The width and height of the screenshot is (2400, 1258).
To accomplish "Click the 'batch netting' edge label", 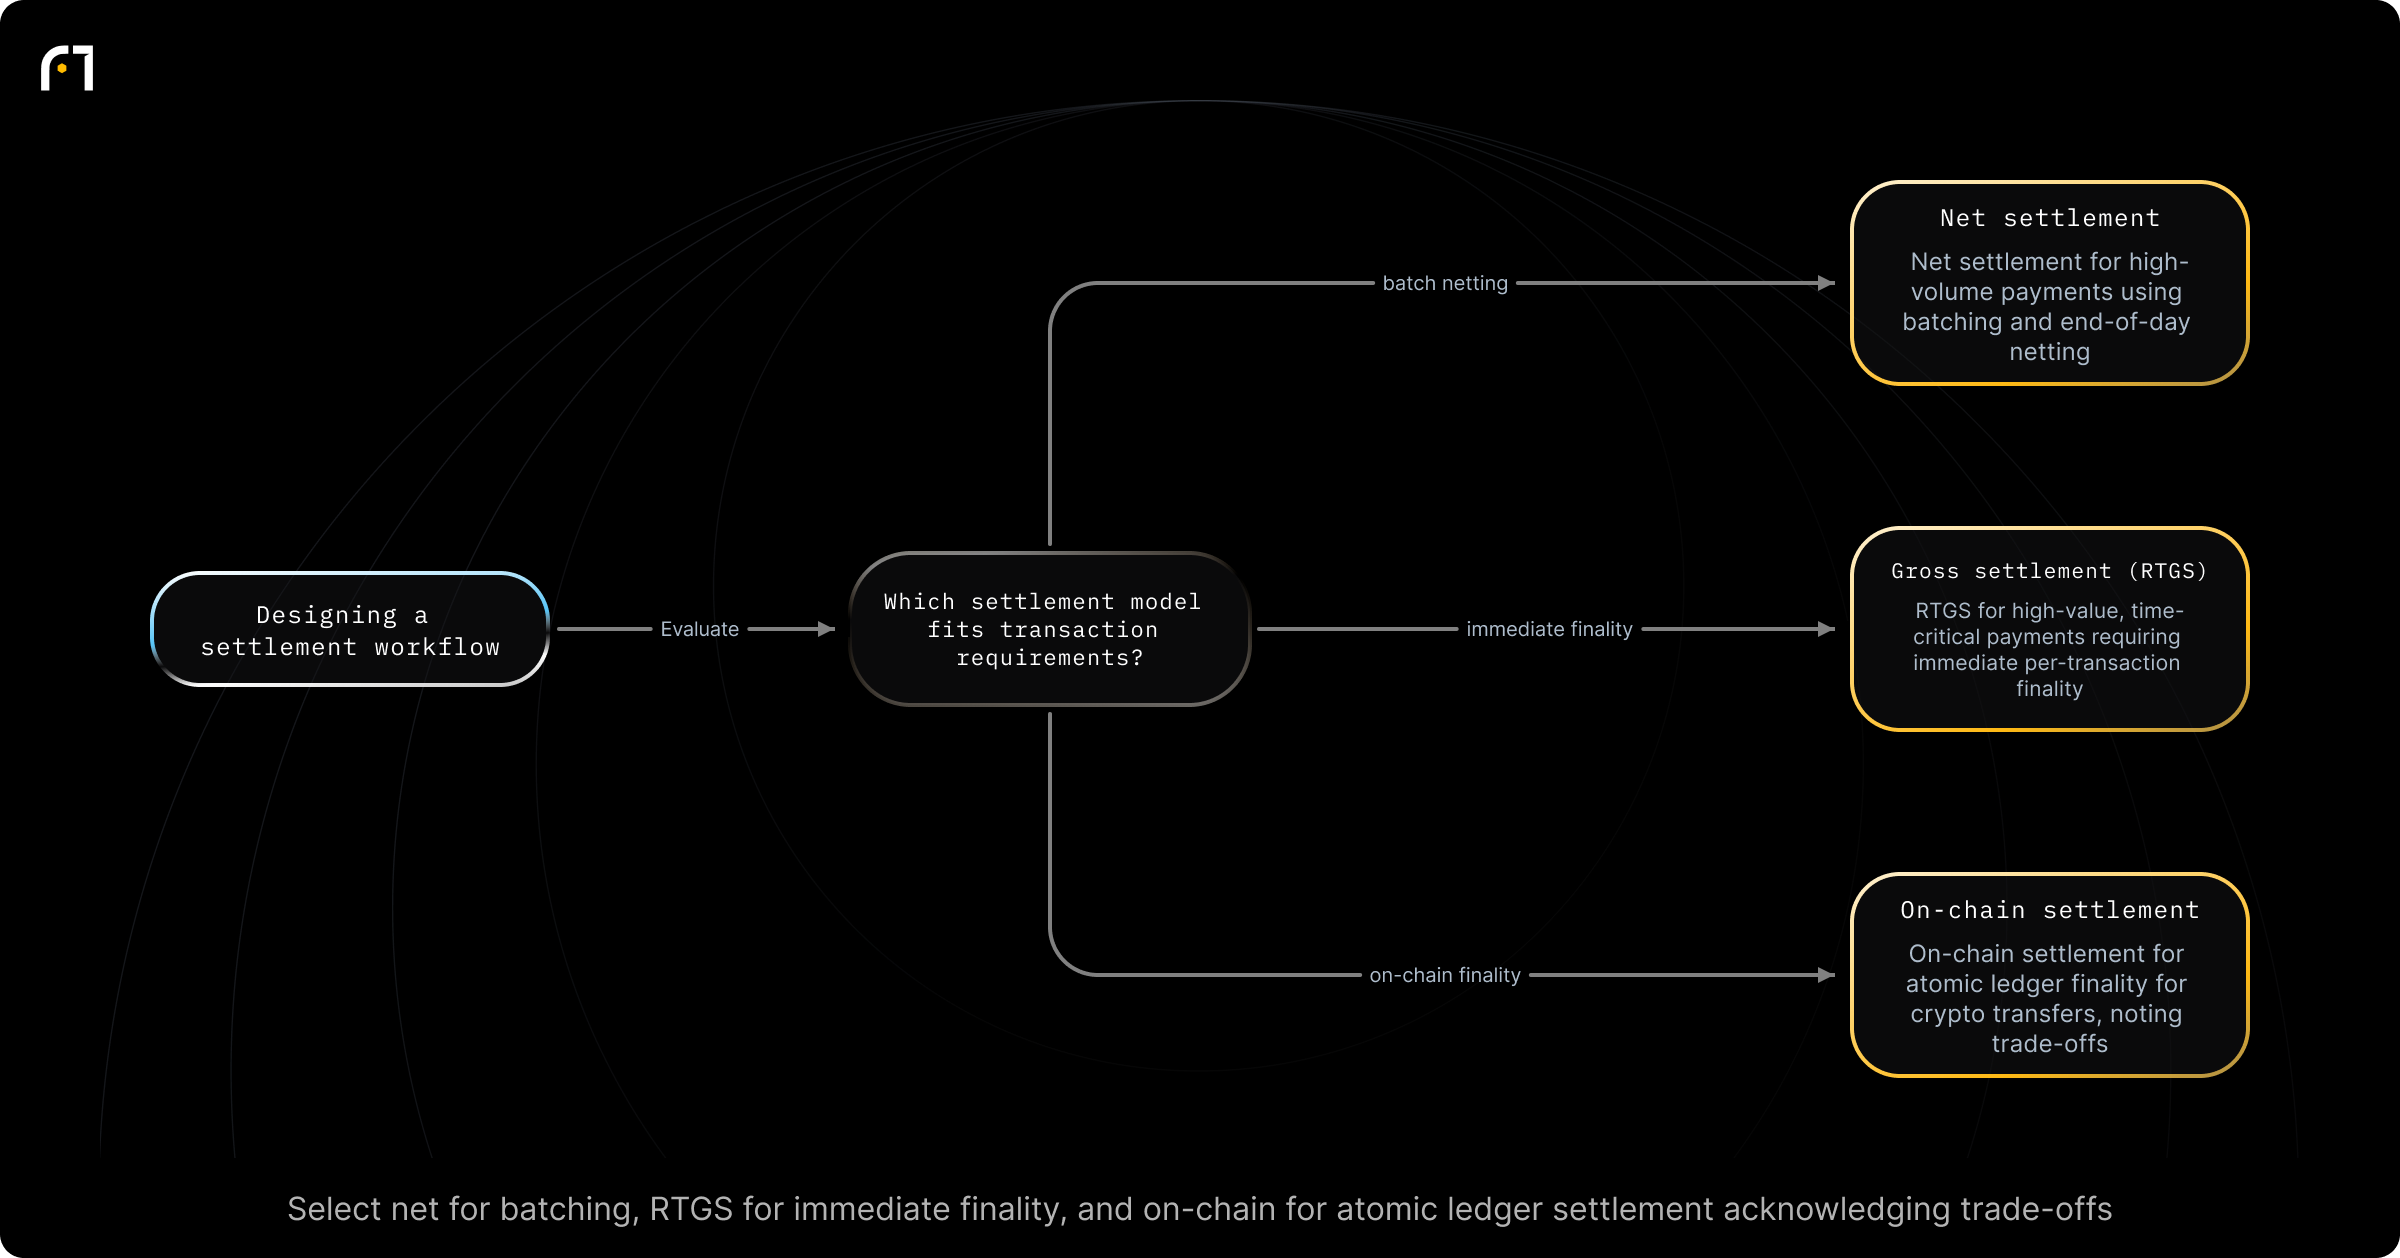I will [1444, 283].
